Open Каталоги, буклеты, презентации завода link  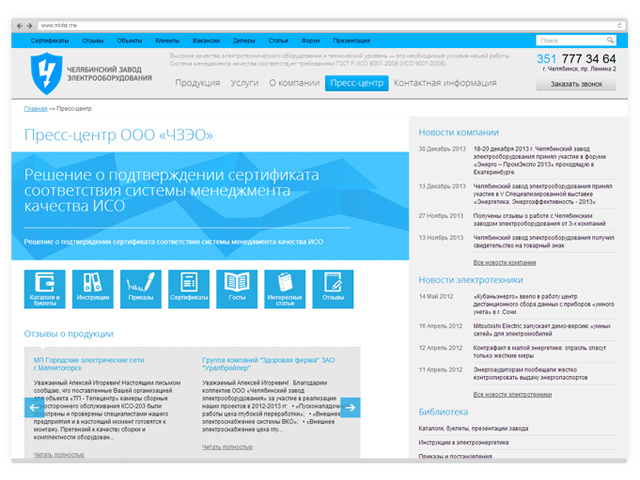[x=473, y=429]
